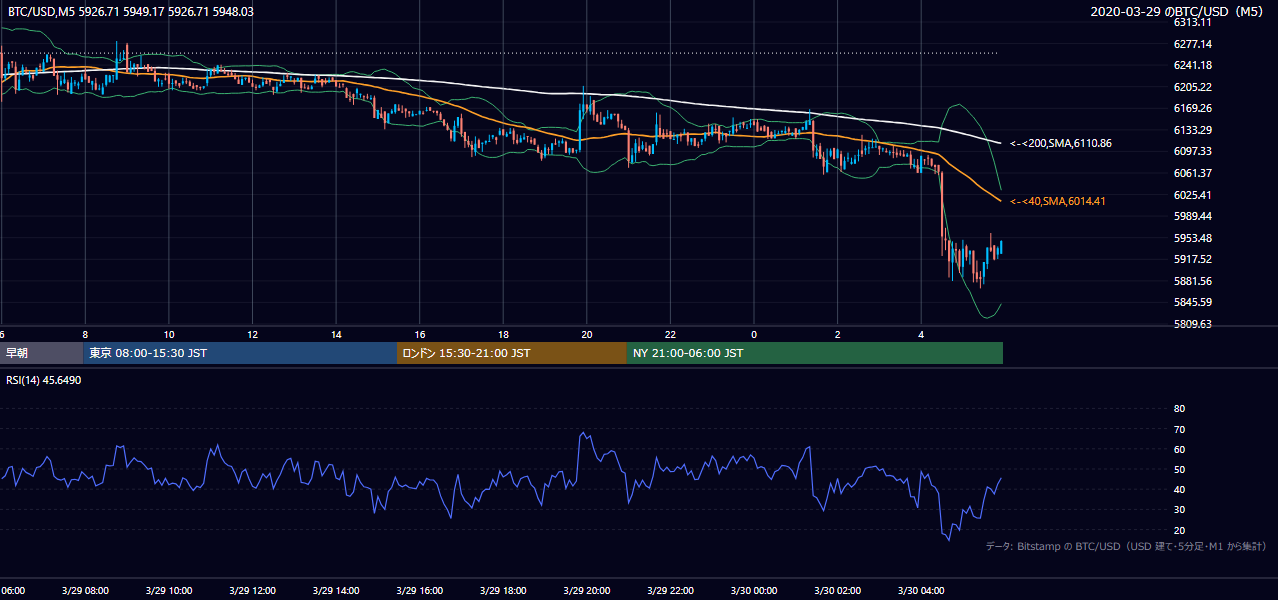Select the ロンドン 15:30-21:00 JST session bar
The width and height of the screenshot is (1278, 600).
[x=512, y=353]
